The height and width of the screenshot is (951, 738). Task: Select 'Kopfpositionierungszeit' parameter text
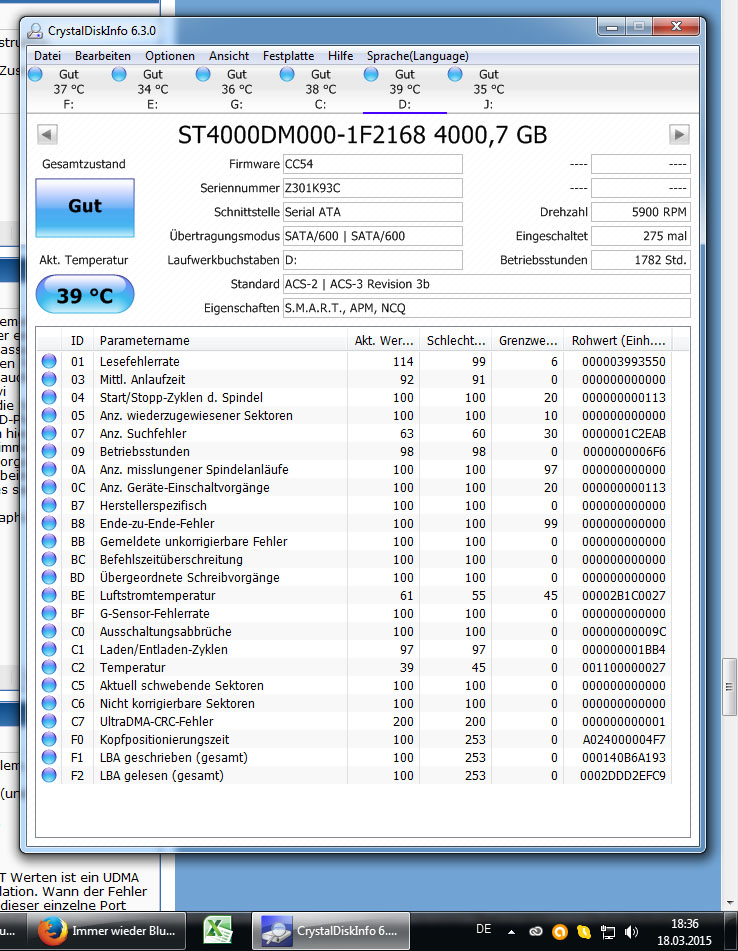click(164, 739)
